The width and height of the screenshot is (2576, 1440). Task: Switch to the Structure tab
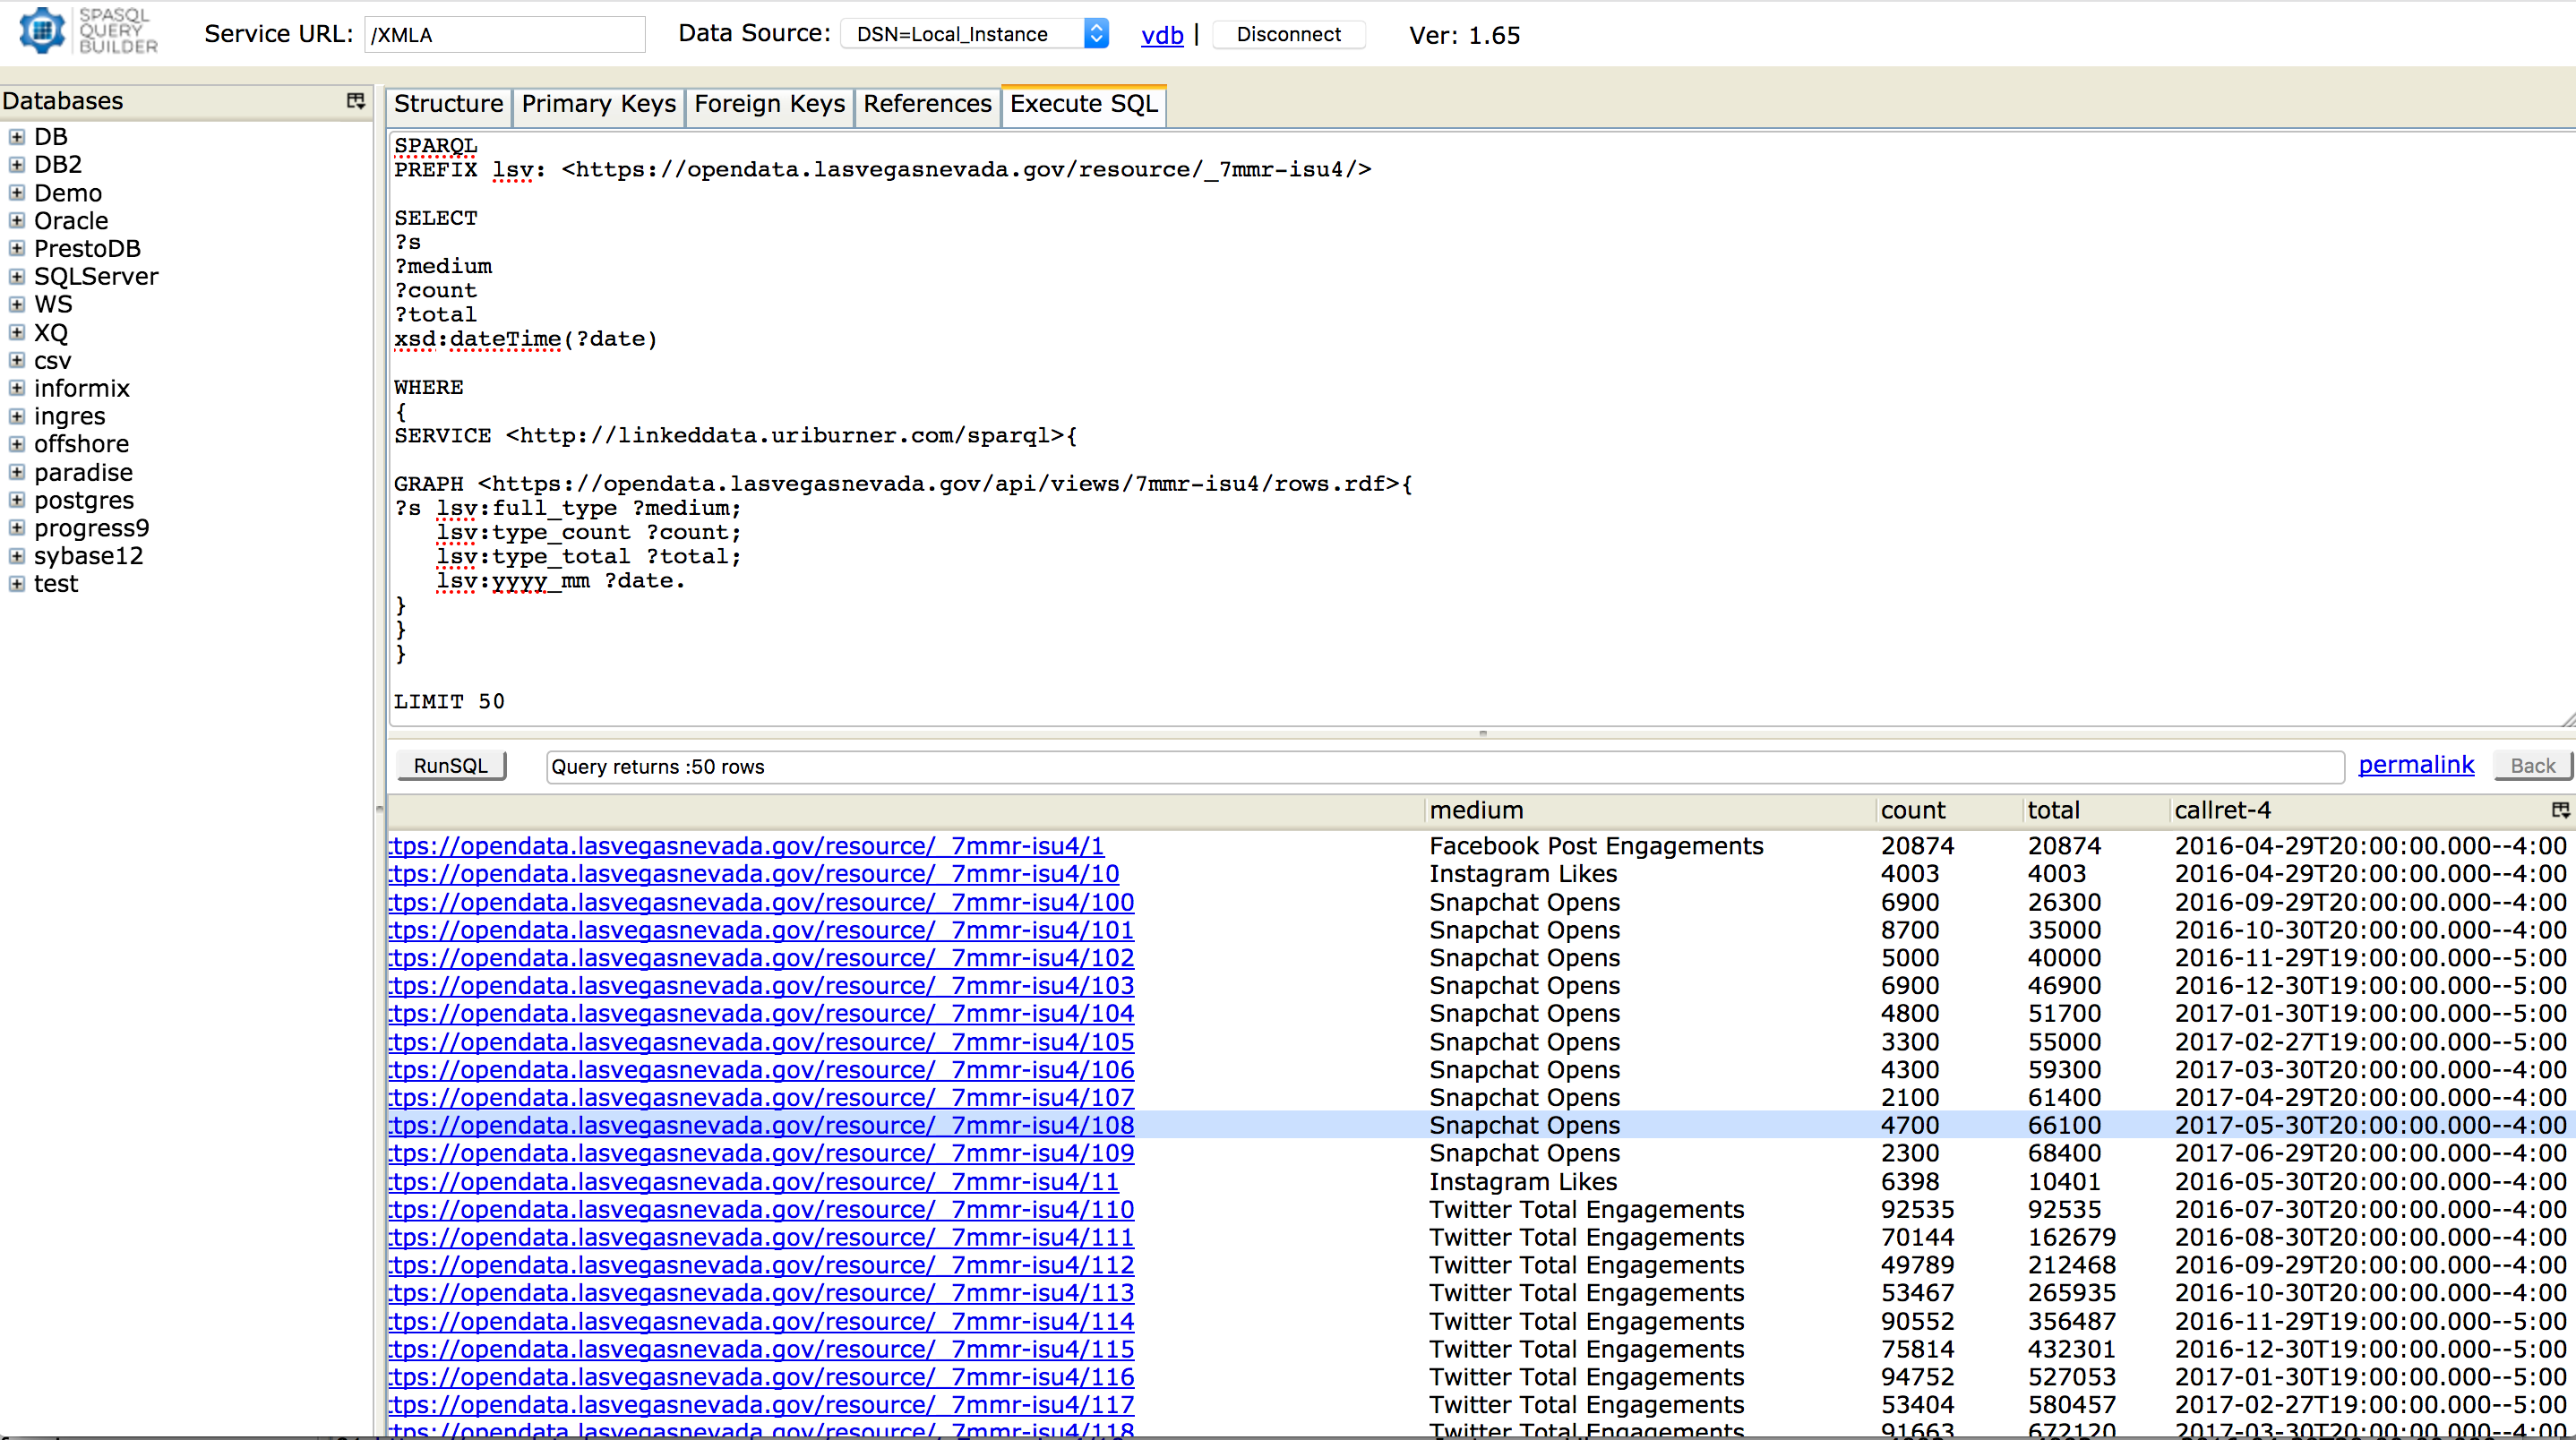[448, 104]
